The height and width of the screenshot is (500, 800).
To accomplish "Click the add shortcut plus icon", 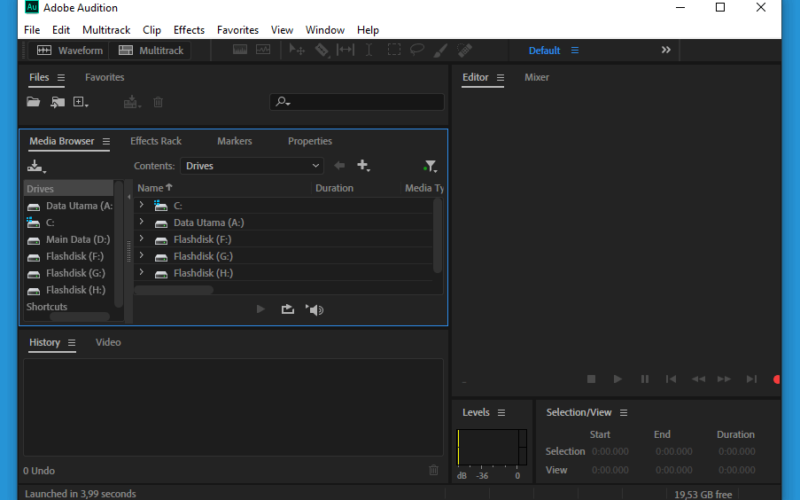I will pyautogui.click(x=363, y=165).
